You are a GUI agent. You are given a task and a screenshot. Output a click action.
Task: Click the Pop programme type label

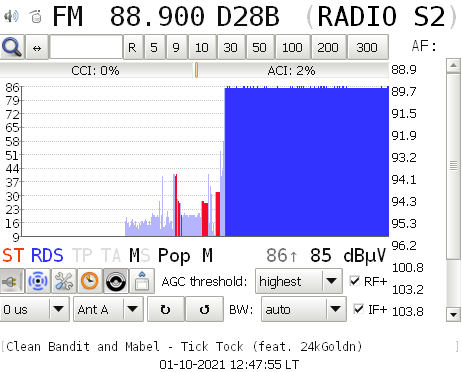[174, 256]
